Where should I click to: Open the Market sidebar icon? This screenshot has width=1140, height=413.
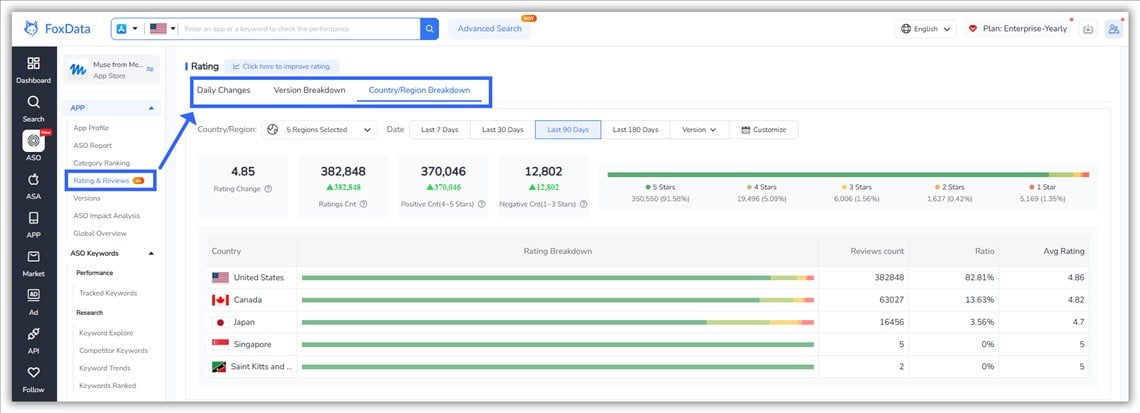[33, 257]
